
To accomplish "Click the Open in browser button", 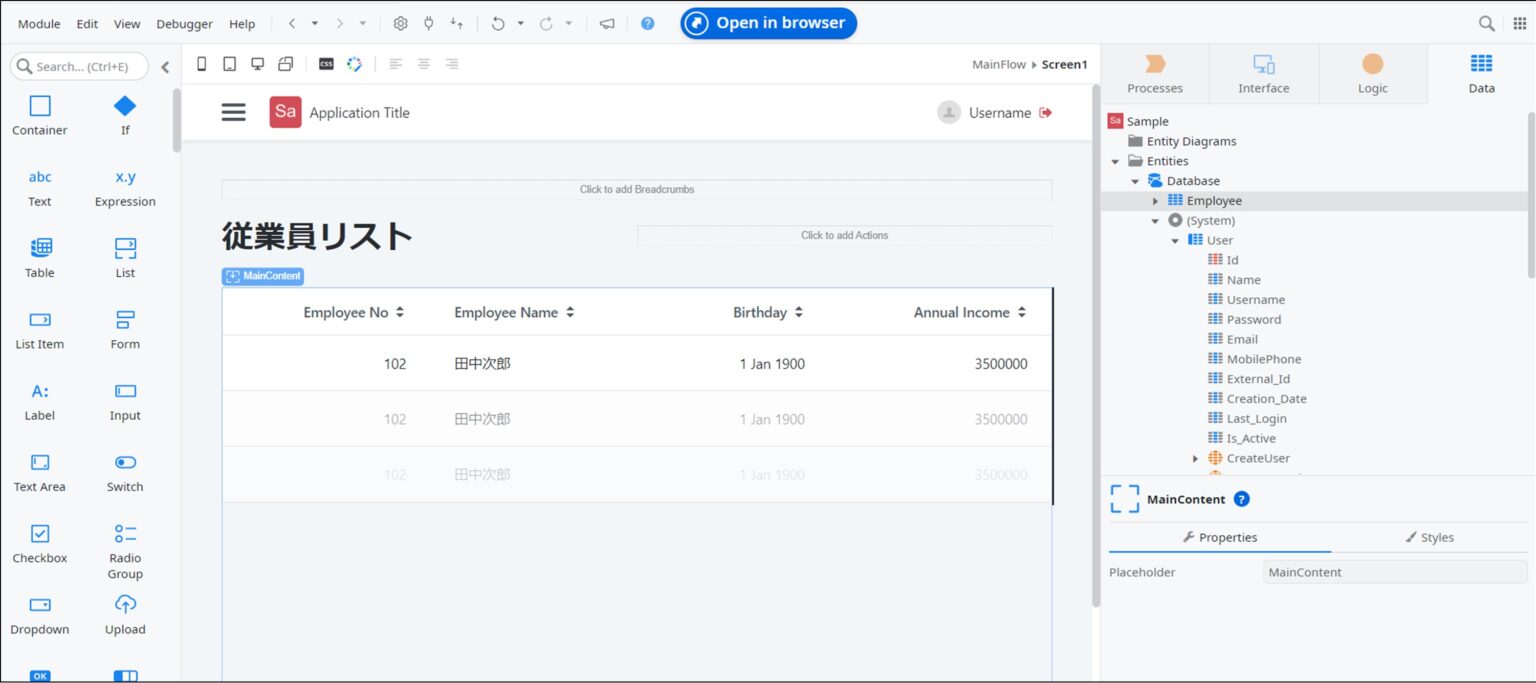I will coord(768,23).
